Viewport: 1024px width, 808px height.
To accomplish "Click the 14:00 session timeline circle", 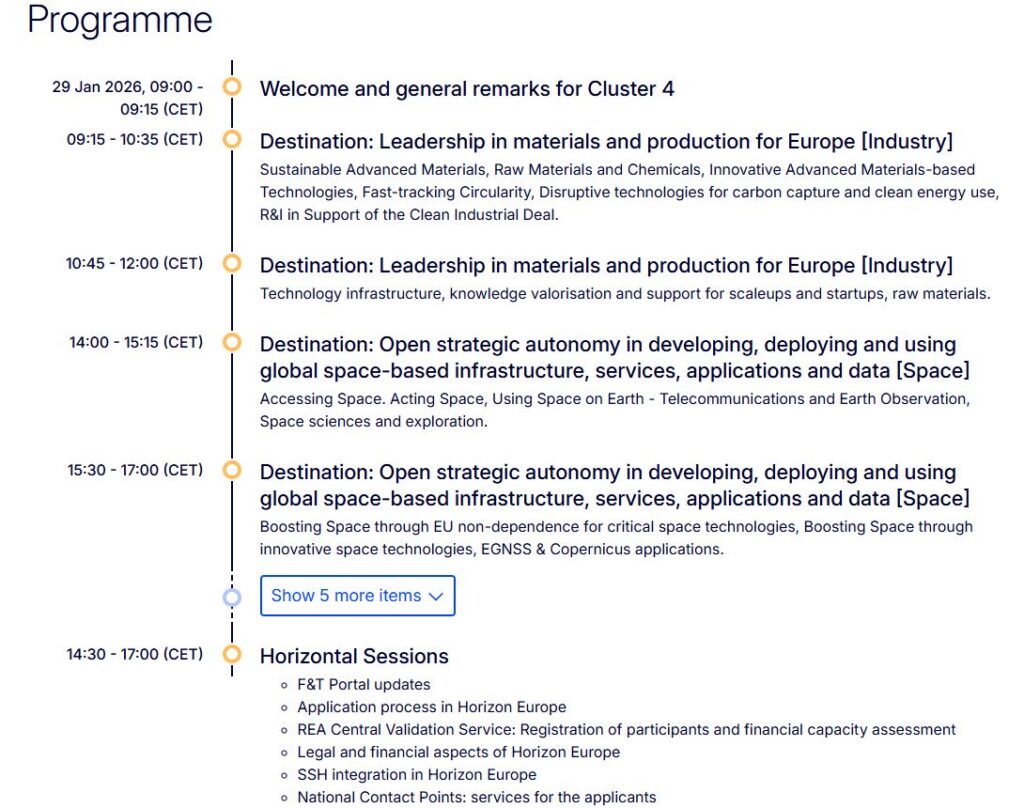I will tap(232, 343).
